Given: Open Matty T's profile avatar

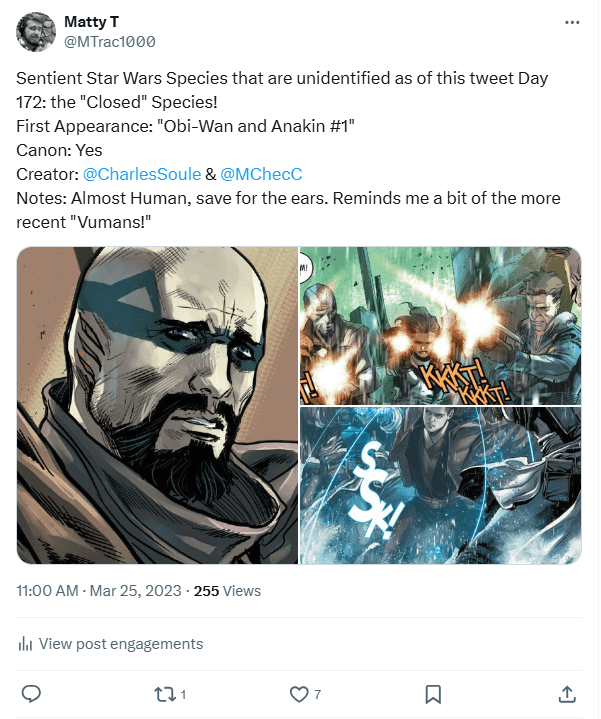Looking at the screenshot, I should coord(36,32).
